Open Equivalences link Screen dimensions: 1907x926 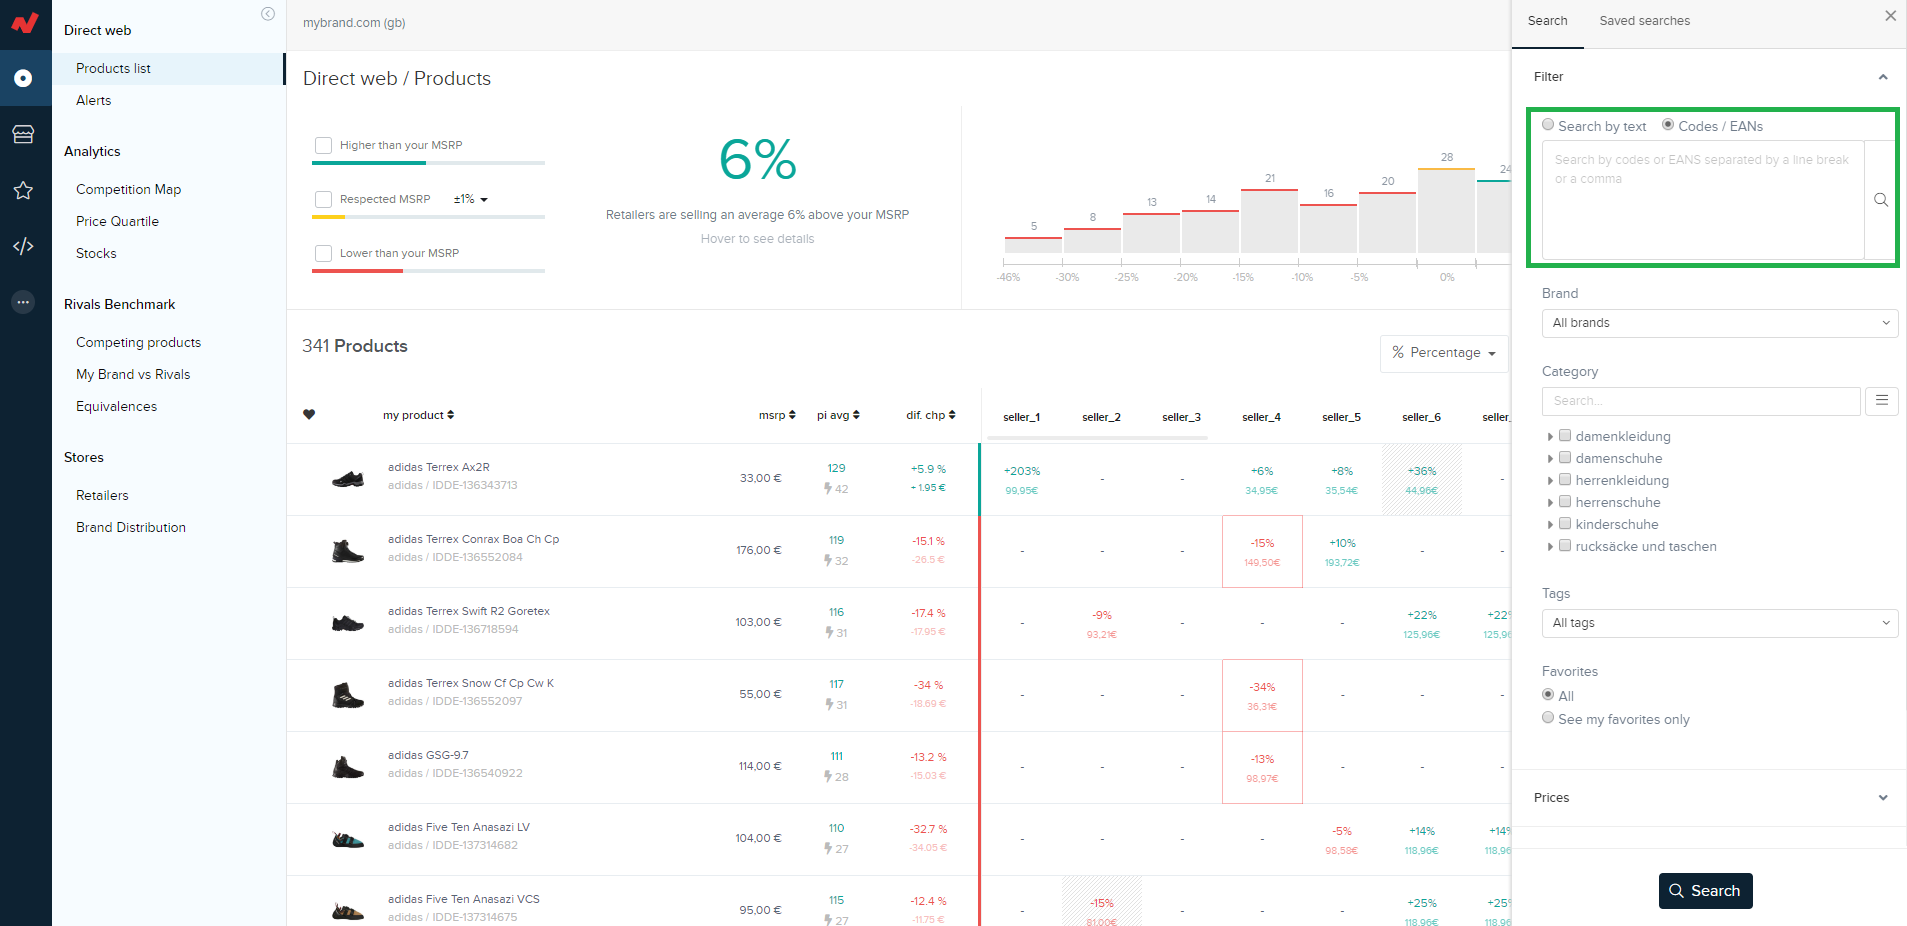[116, 406]
